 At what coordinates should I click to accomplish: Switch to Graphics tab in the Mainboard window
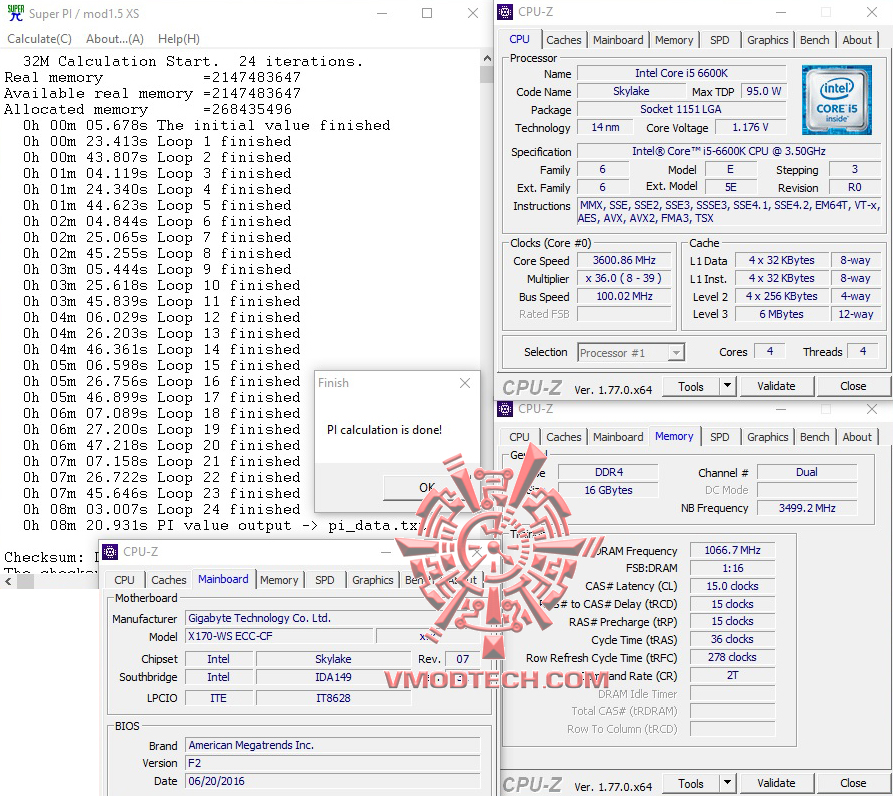(372, 580)
